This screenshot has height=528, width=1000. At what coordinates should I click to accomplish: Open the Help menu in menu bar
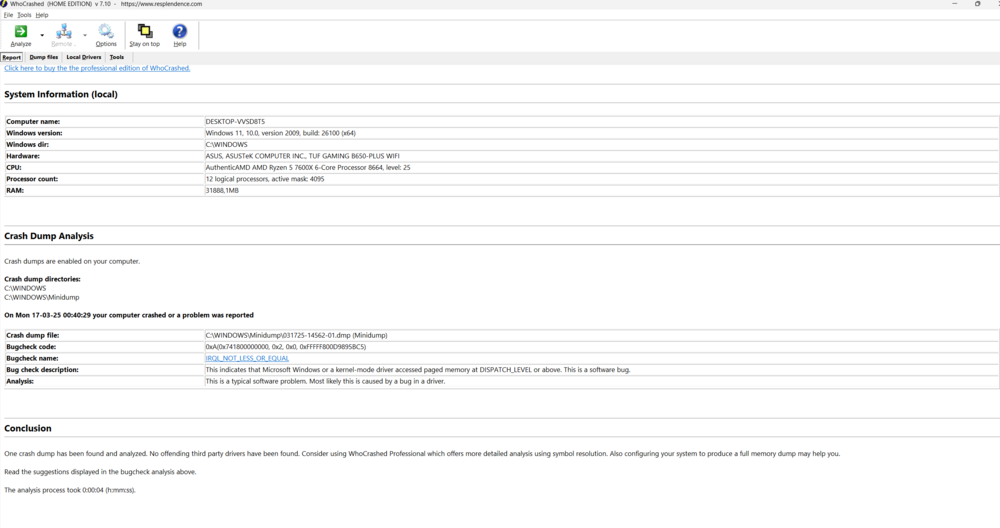click(x=42, y=15)
